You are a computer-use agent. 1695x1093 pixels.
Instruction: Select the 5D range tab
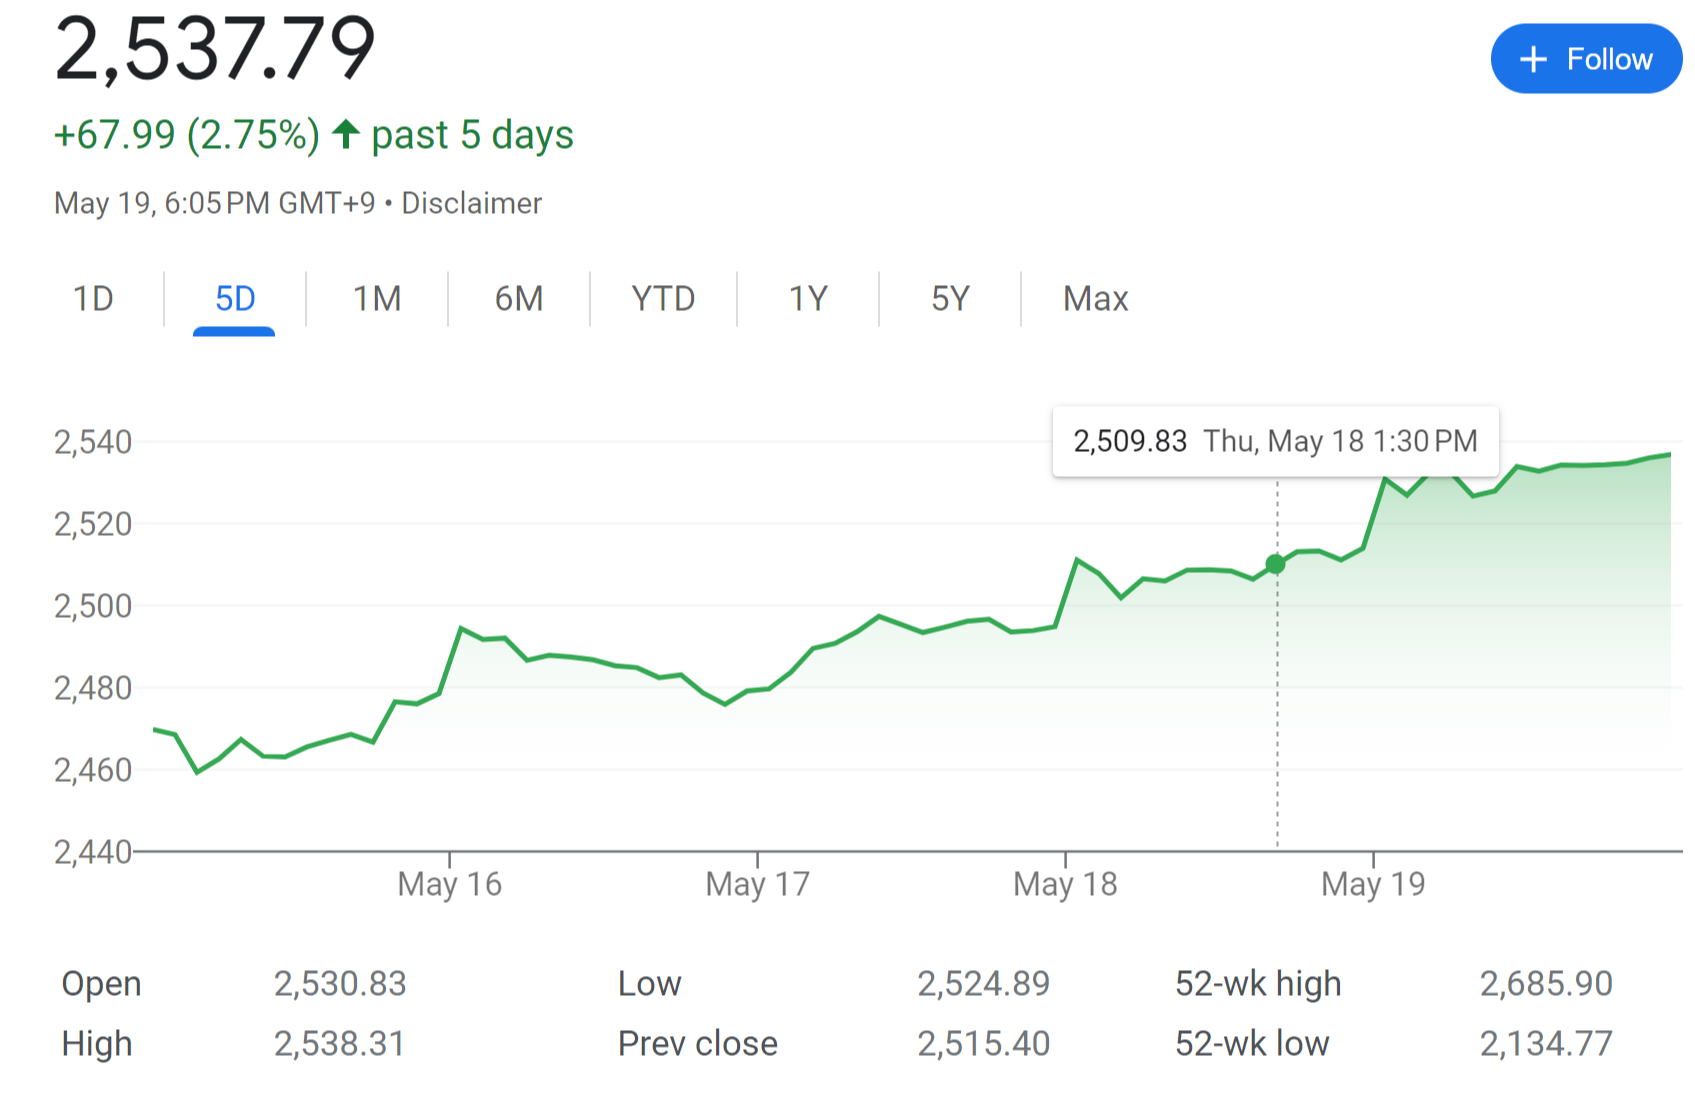(235, 298)
